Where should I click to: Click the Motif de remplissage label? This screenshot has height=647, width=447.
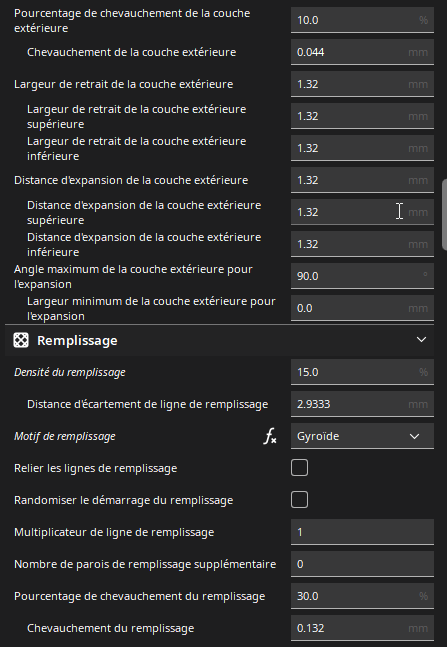coord(65,436)
